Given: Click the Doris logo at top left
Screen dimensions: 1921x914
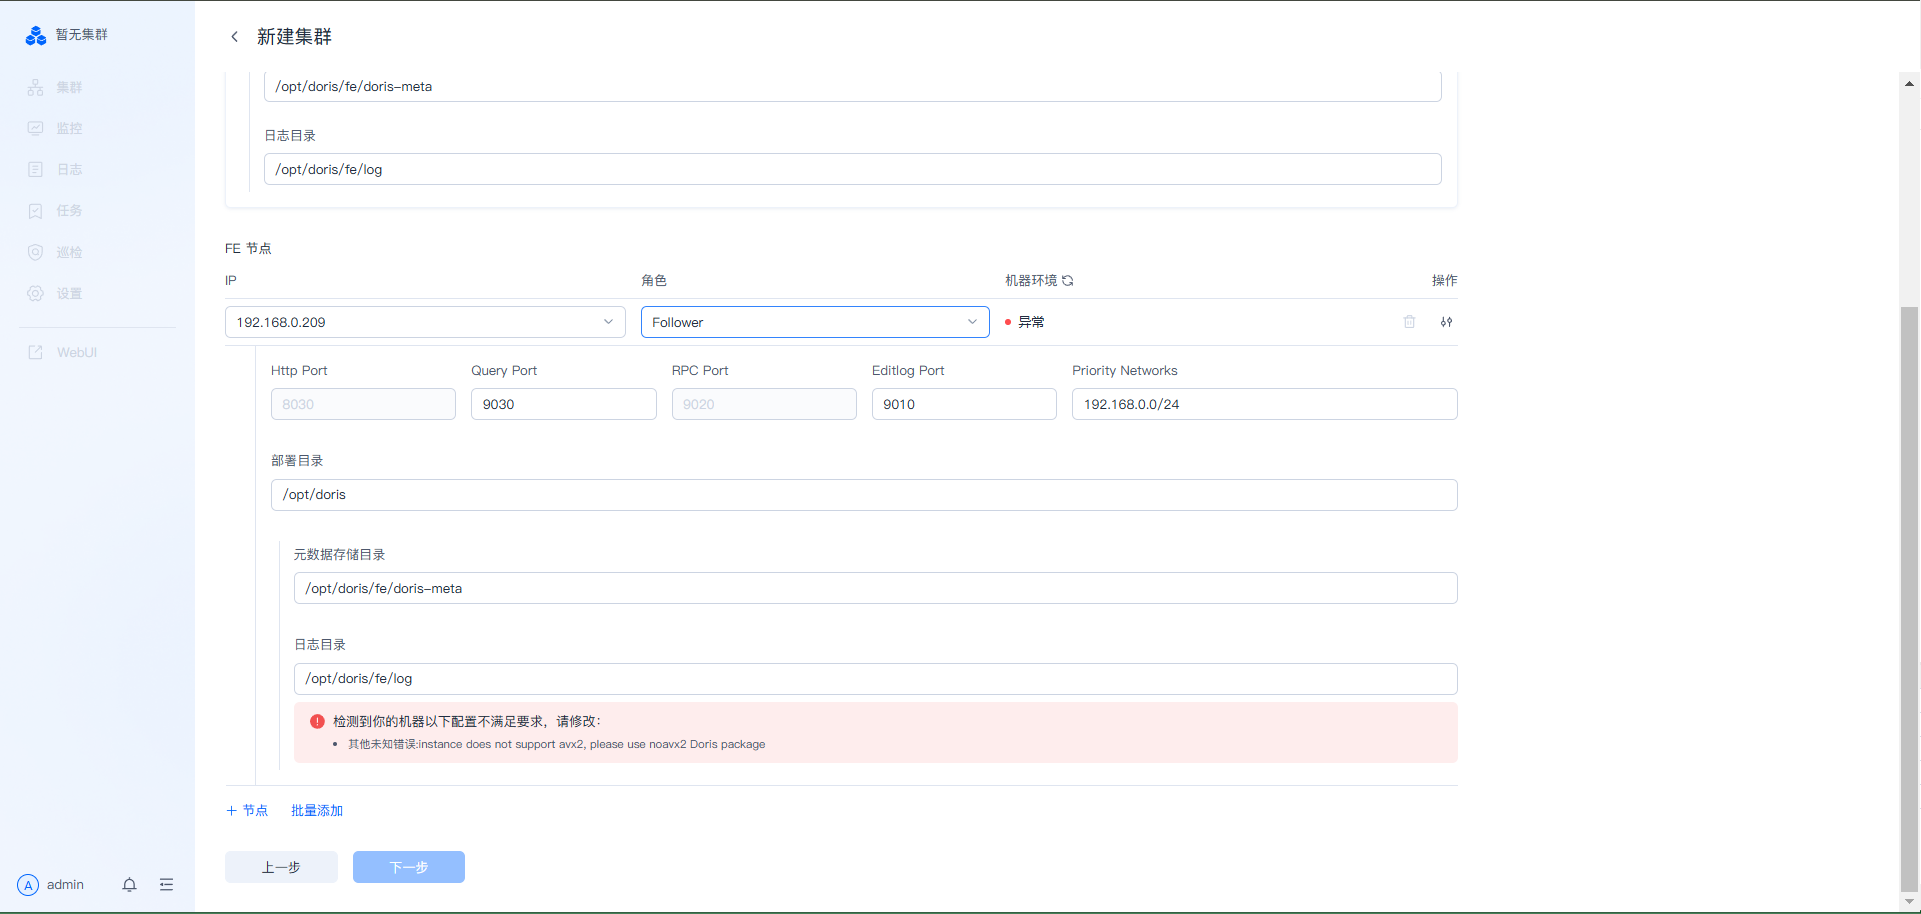Looking at the screenshot, I should tap(36, 36).
